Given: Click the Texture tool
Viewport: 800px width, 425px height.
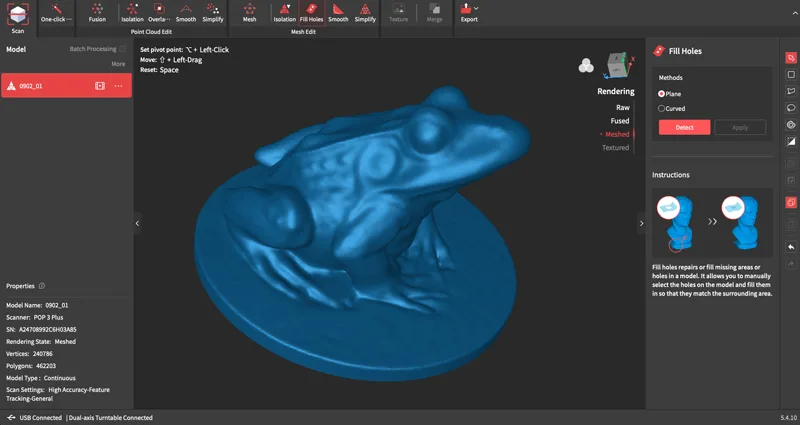Looking at the screenshot, I should 398,13.
